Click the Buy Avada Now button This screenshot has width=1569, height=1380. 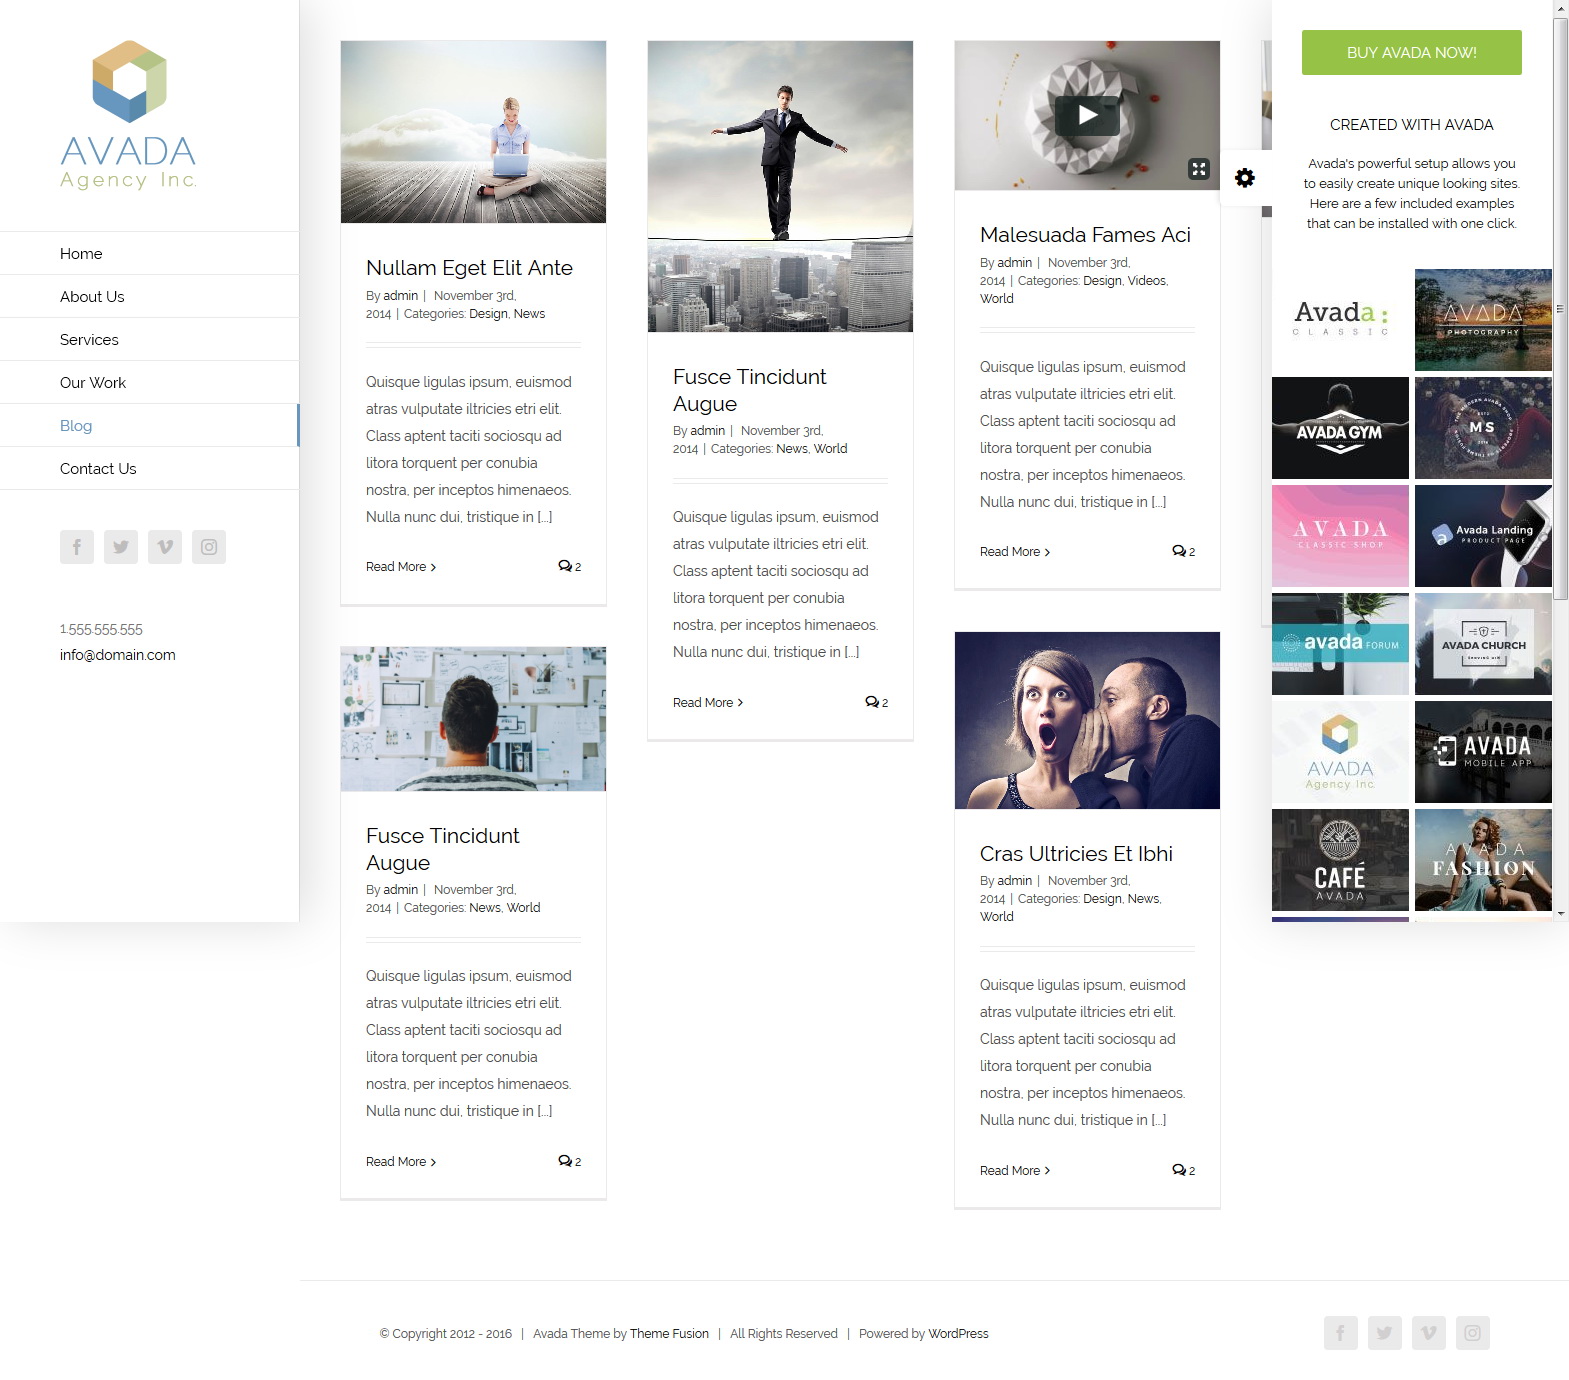[1411, 52]
